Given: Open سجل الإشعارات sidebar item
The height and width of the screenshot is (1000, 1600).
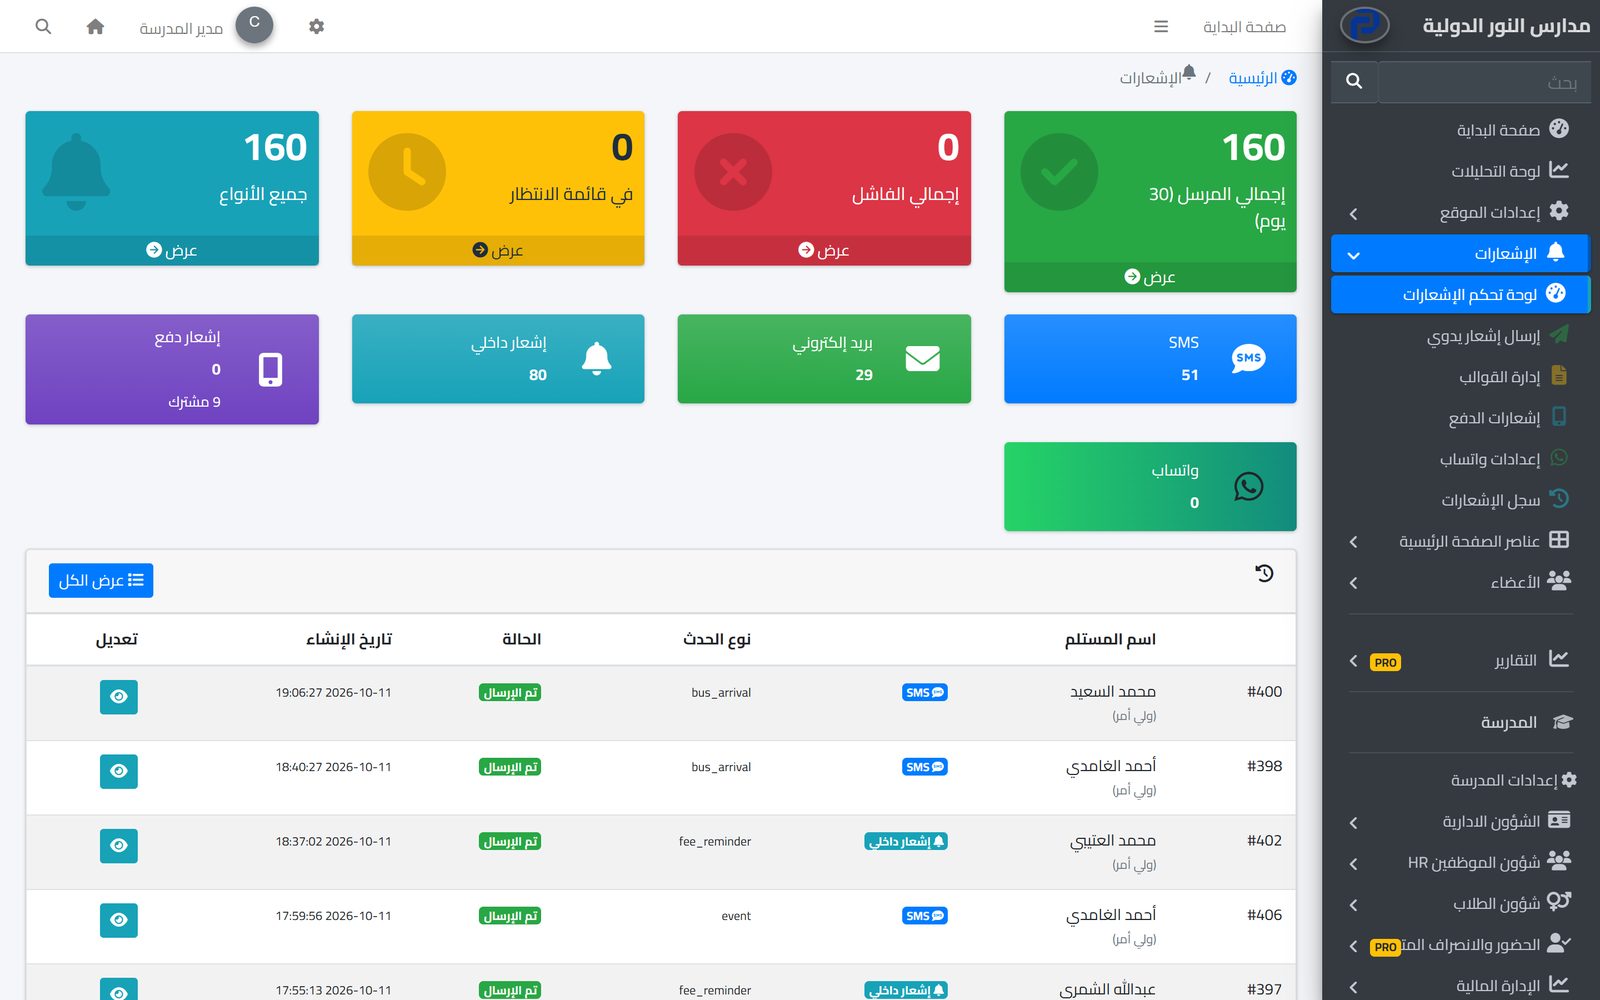Looking at the screenshot, I should (1460, 500).
